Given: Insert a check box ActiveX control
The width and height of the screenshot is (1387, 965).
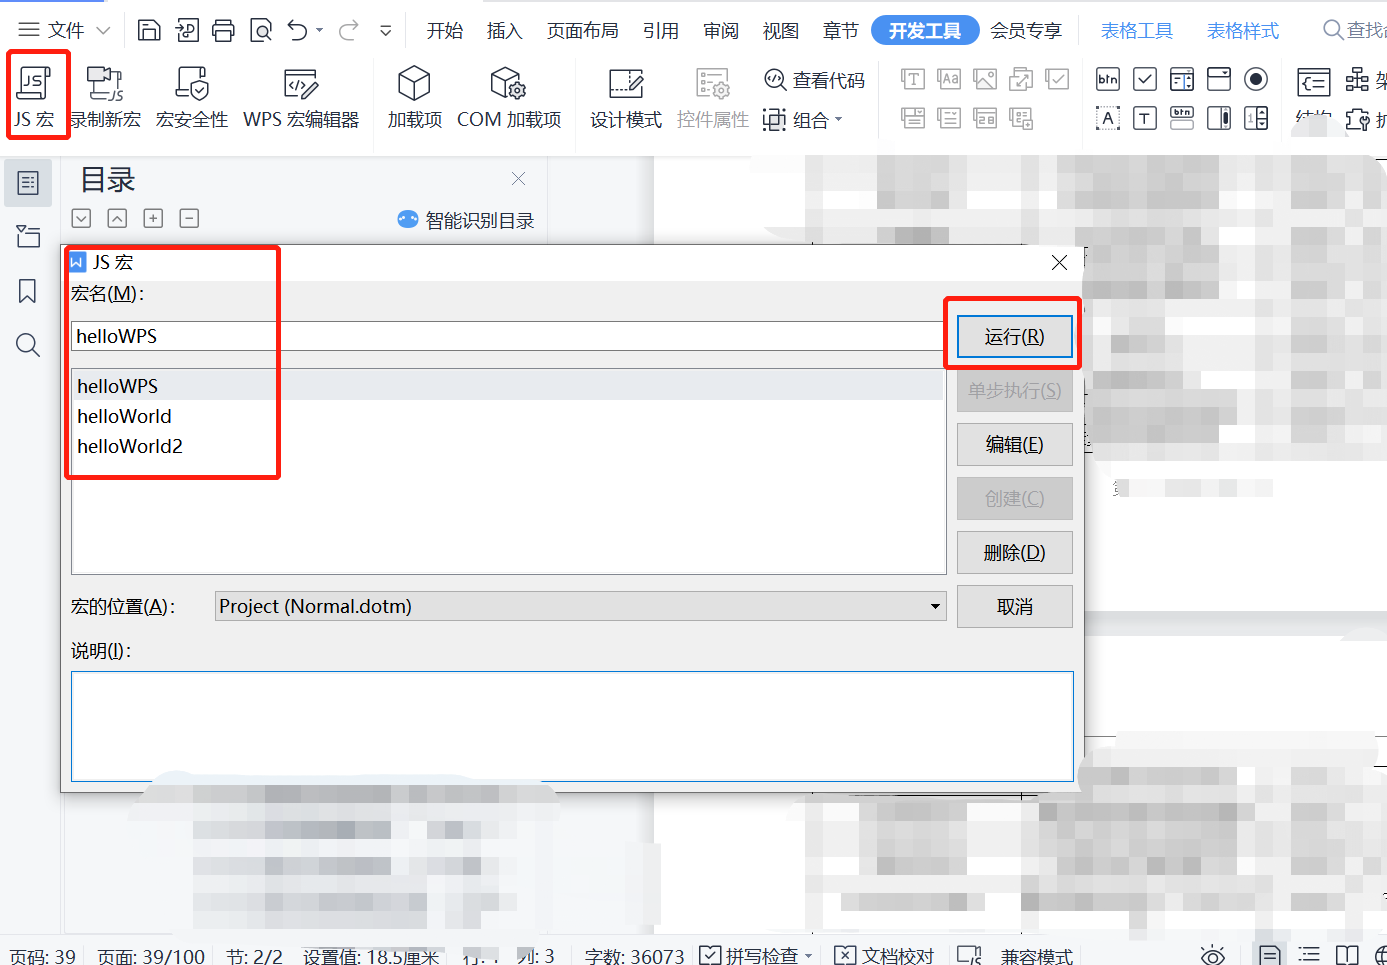Looking at the screenshot, I should (1145, 79).
